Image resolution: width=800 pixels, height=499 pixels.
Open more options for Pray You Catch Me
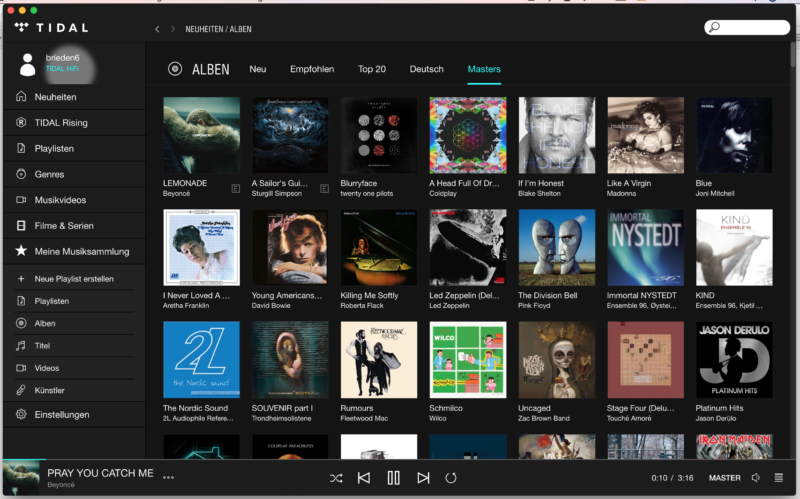(x=168, y=478)
